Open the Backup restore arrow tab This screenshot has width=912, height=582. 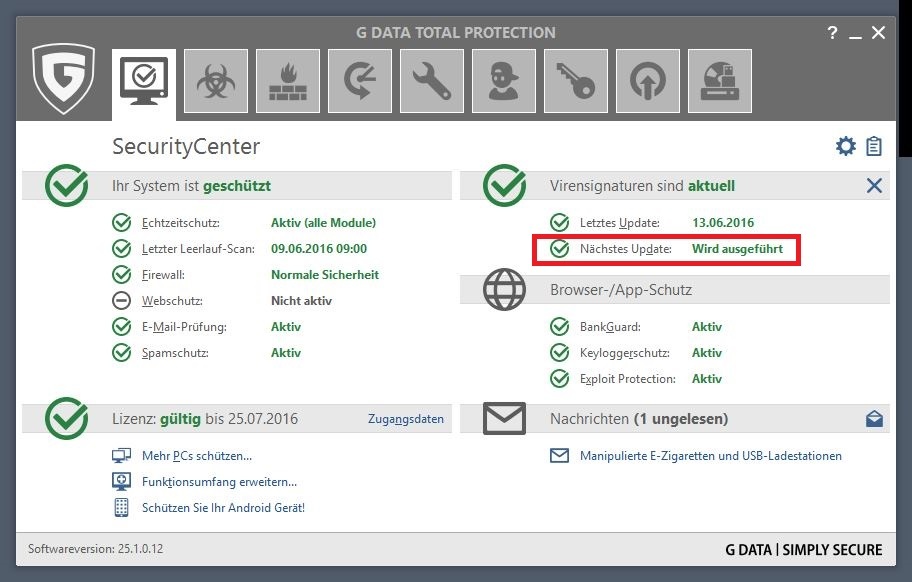(360, 81)
